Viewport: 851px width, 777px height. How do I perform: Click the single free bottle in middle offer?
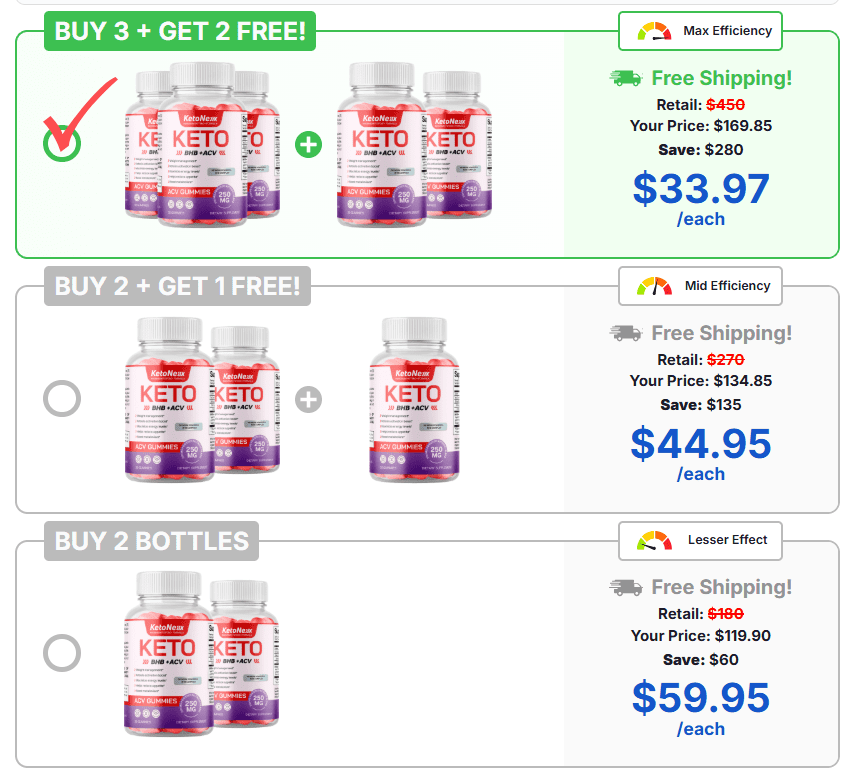click(x=414, y=400)
